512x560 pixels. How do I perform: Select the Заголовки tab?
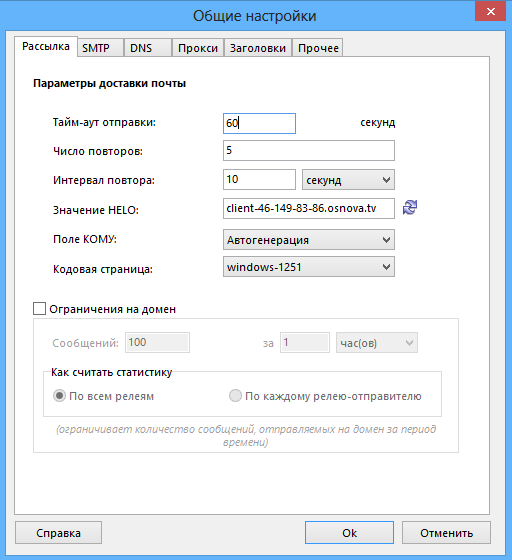point(258,48)
